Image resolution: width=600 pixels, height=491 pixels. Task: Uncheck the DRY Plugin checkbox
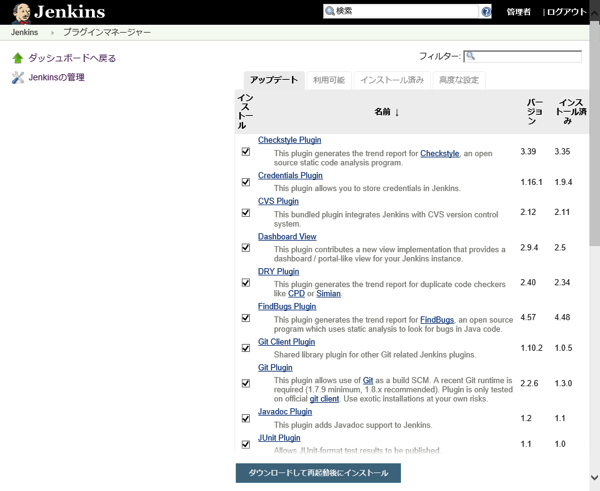point(246,283)
